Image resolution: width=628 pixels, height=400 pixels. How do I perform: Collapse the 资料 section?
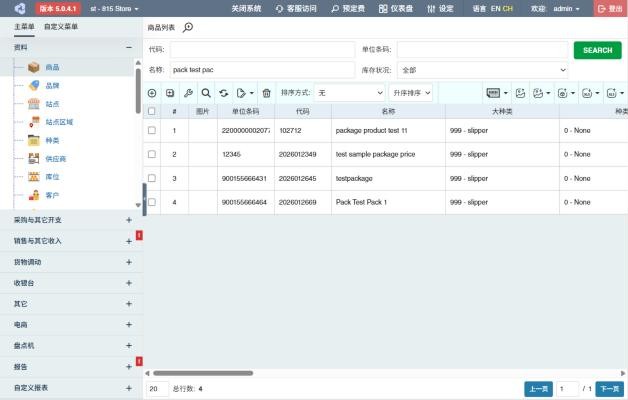point(129,47)
